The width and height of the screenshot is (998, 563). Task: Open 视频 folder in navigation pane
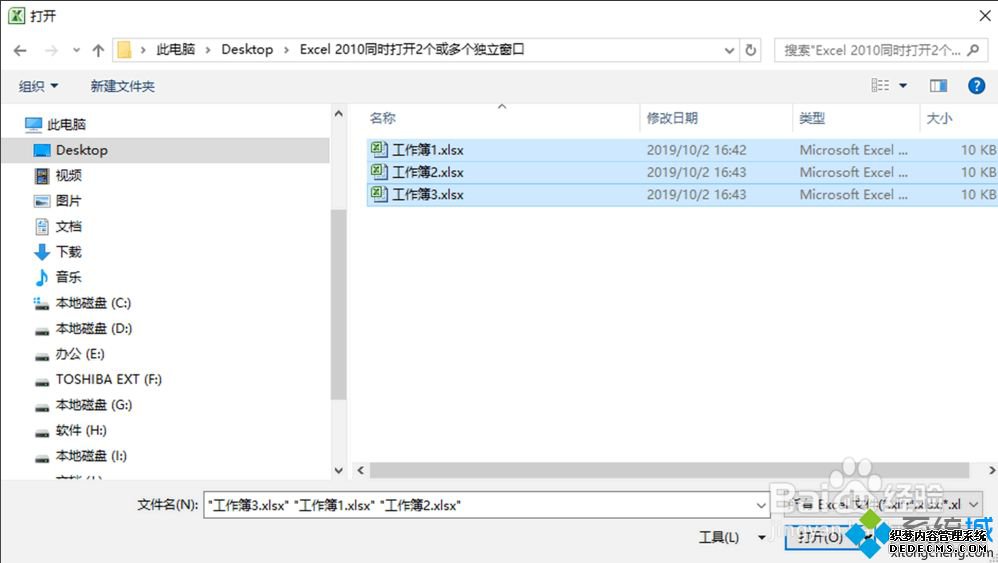69,176
